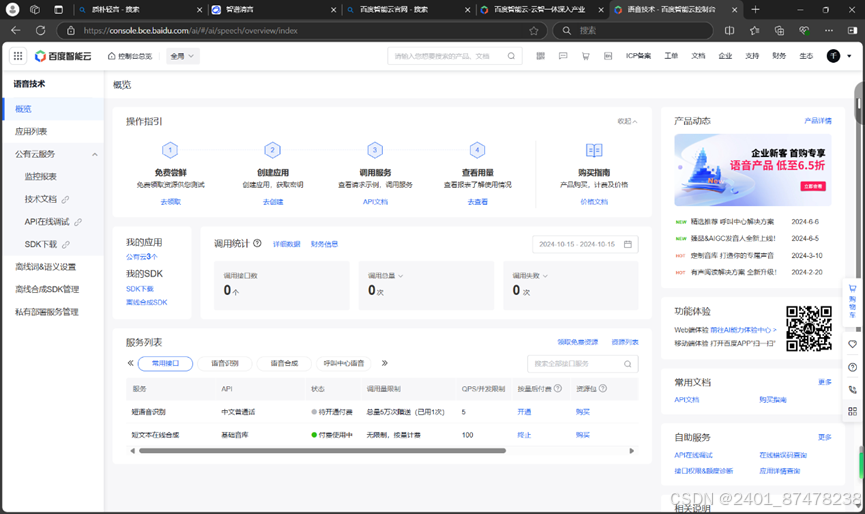Click the help icon beside 资源包 column

tap(603, 388)
